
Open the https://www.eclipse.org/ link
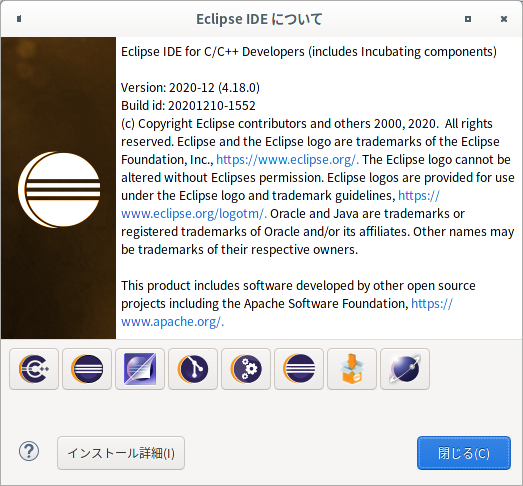[x=288, y=160]
